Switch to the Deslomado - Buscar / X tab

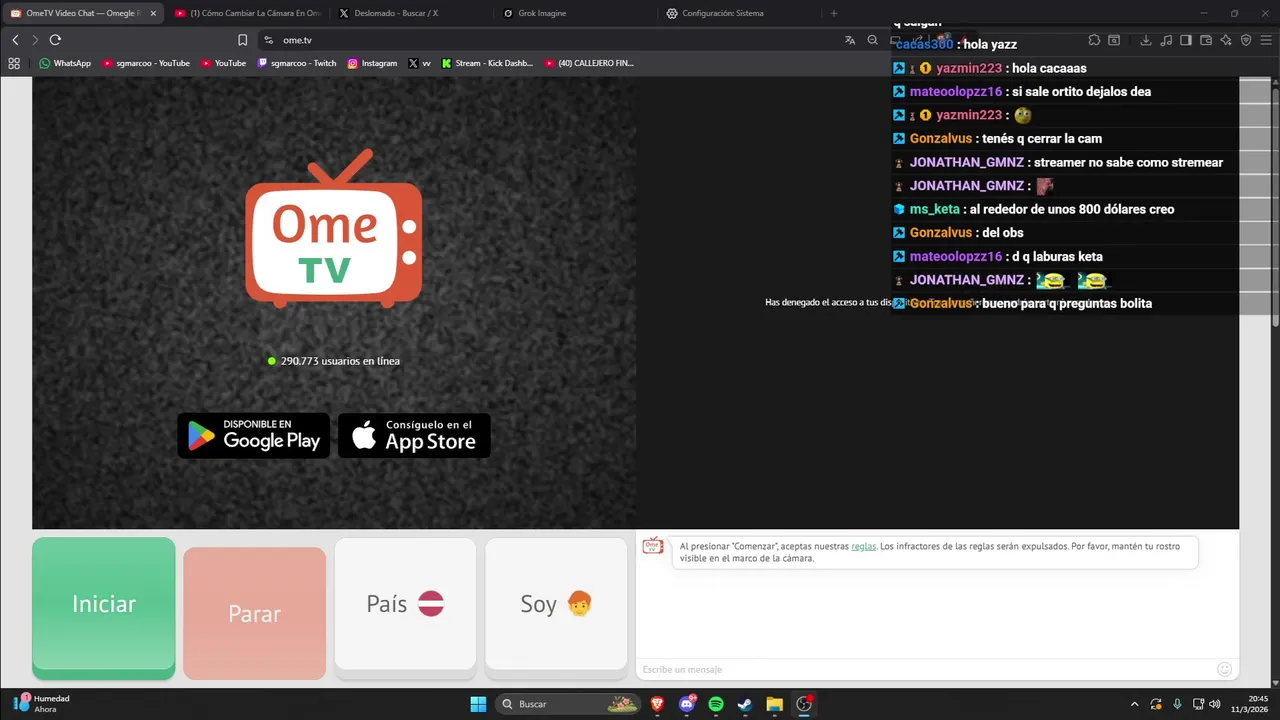[x=410, y=13]
